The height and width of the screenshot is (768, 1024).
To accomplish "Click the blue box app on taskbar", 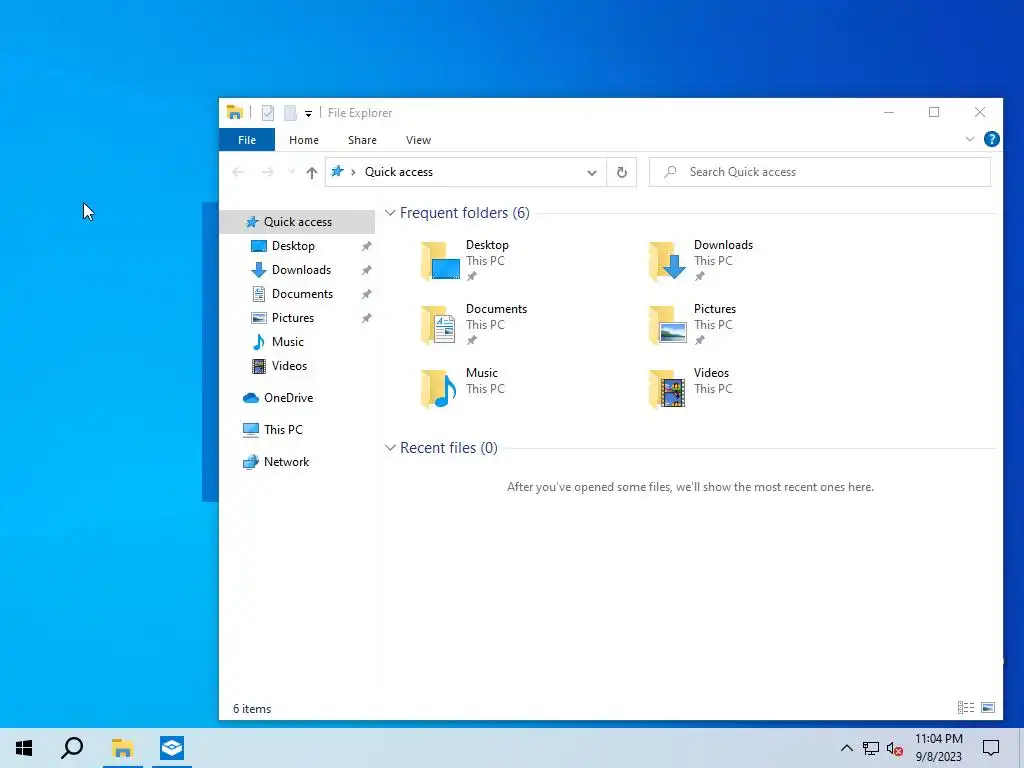I will coord(172,748).
